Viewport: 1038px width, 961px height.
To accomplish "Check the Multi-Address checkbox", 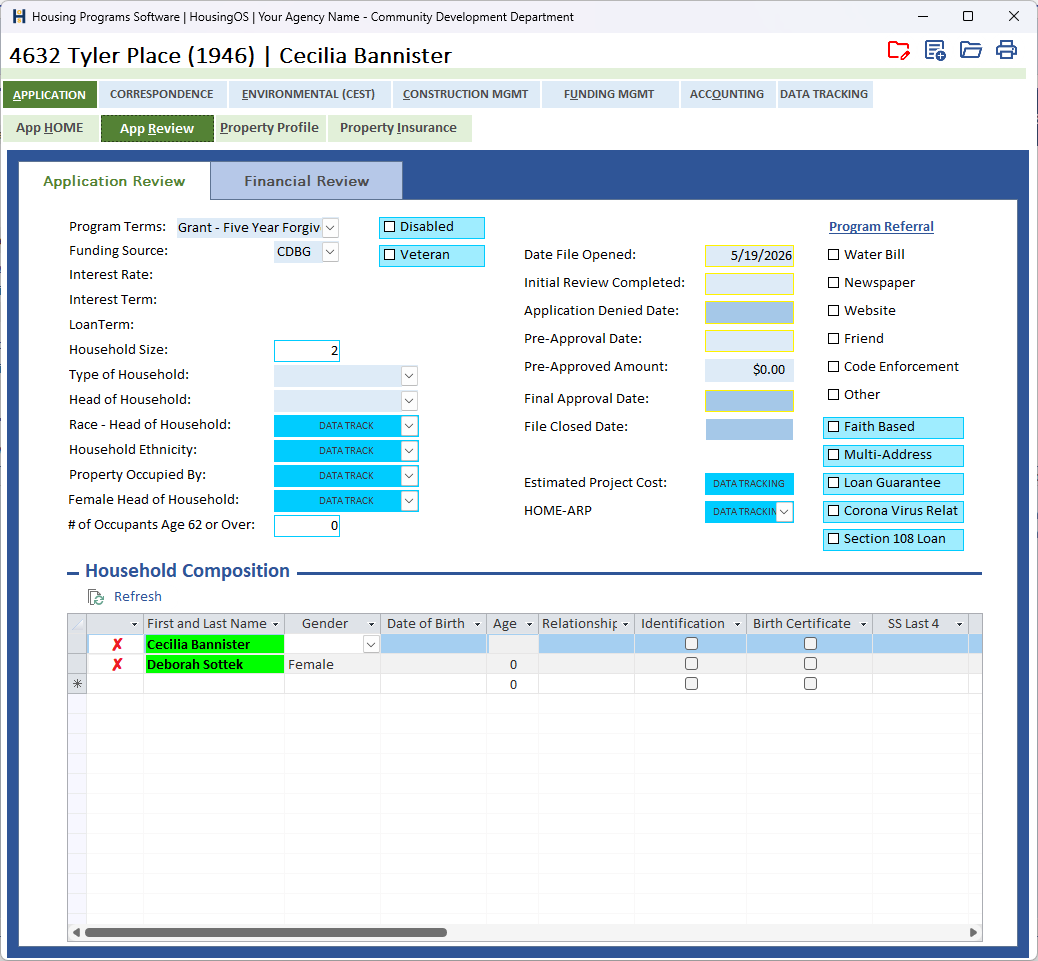I will point(833,455).
